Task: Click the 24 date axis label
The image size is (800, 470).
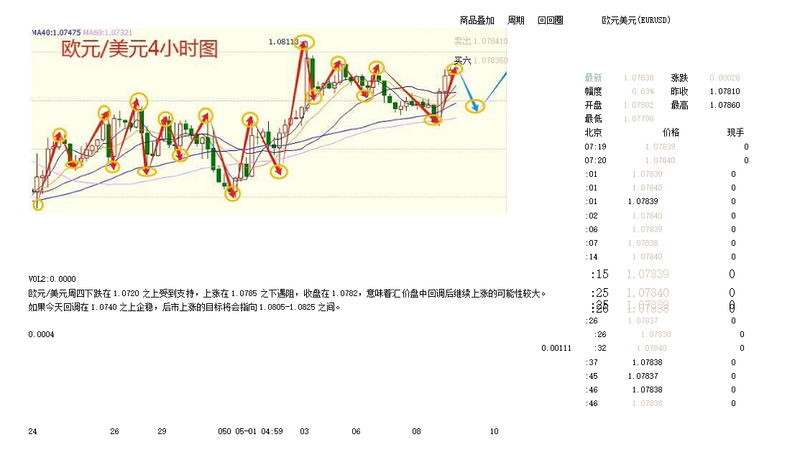Action: click(x=33, y=431)
